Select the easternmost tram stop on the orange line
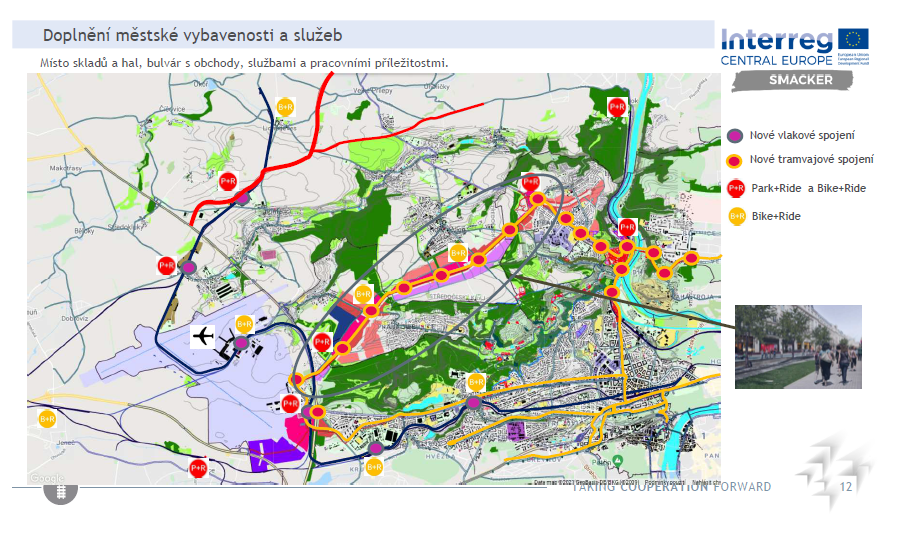Image resolution: width=920 pixels, height=538 pixels. (x=692, y=258)
